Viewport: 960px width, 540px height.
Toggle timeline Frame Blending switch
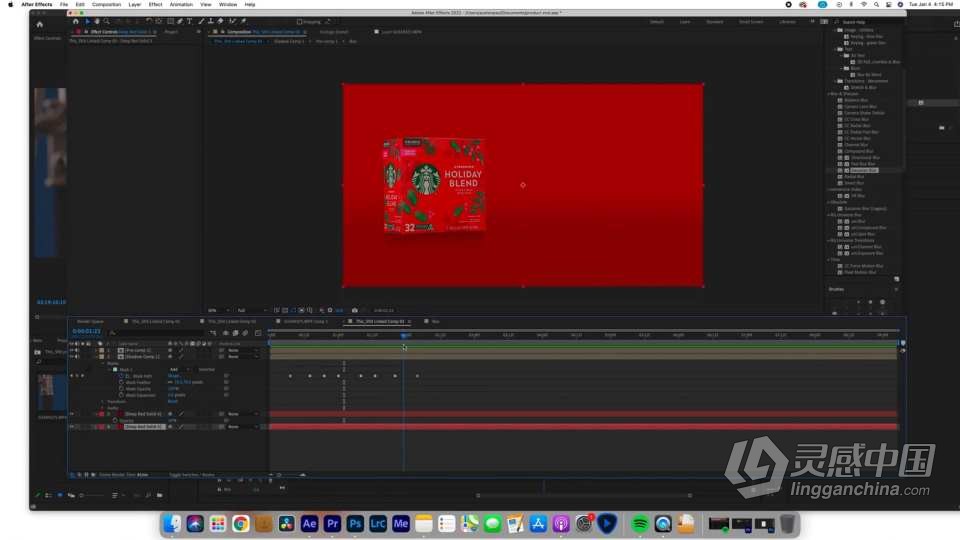[236, 333]
